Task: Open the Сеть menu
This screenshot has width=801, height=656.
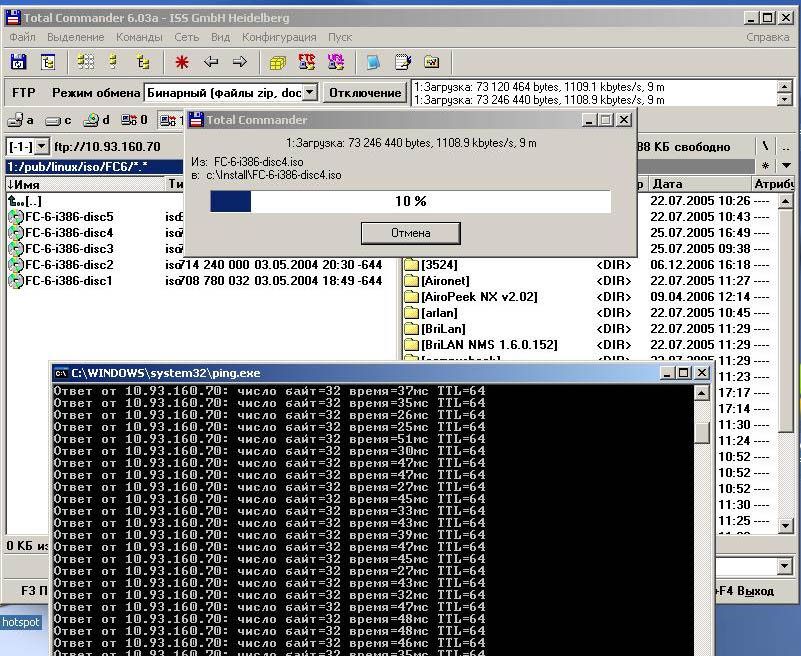Action: 186,37
